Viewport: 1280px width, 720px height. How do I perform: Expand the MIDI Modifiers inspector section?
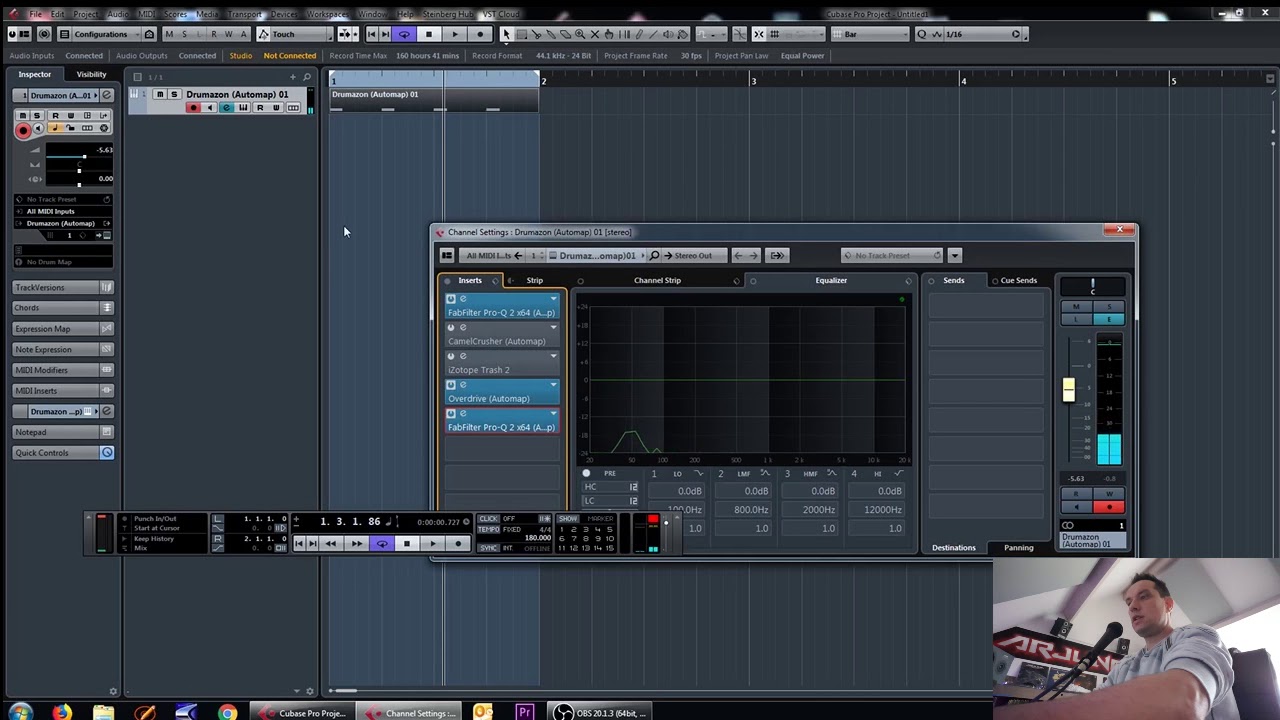point(63,370)
